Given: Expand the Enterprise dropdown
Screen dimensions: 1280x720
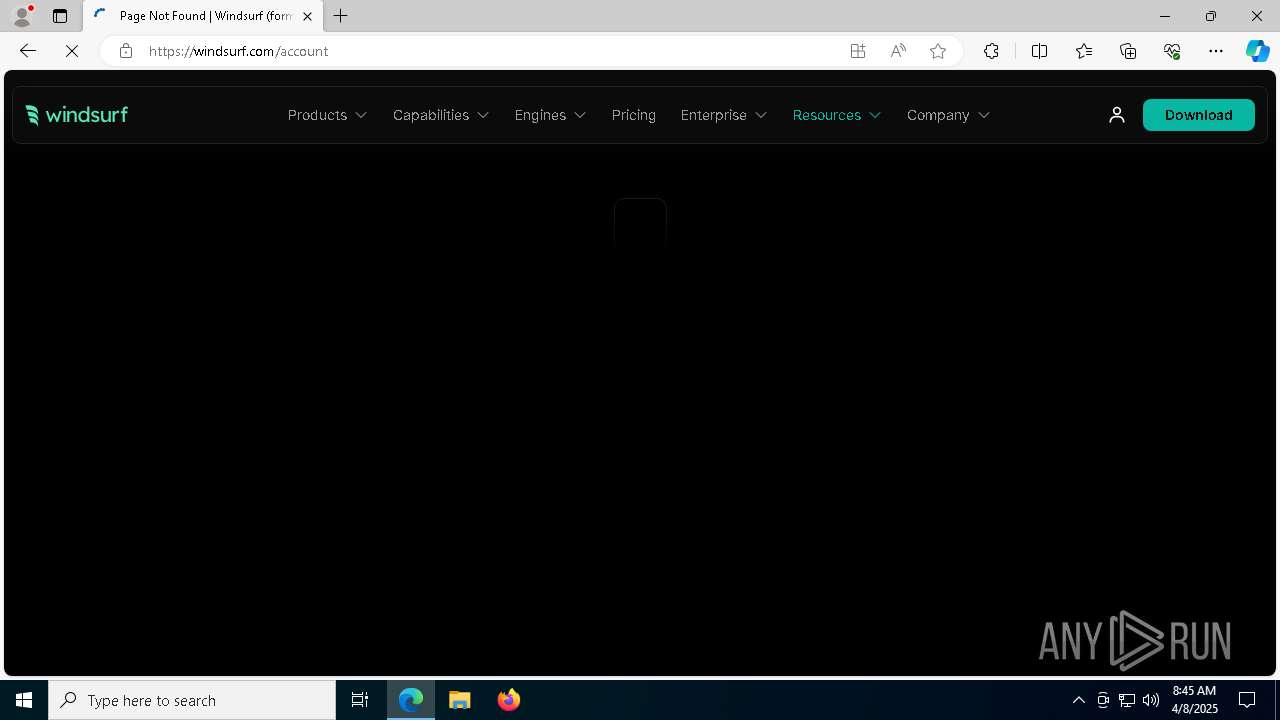Looking at the screenshot, I should [x=724, y=115].
